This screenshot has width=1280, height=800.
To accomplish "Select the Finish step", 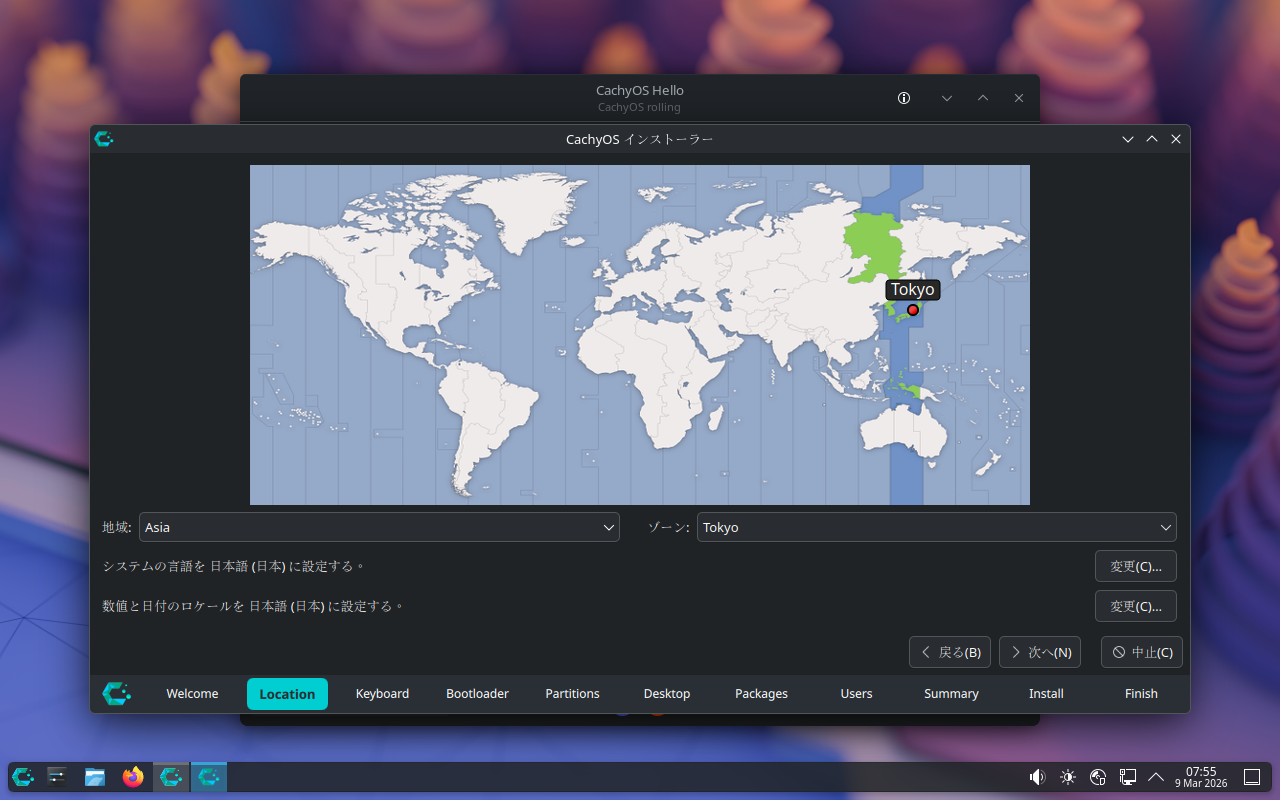I will click(1141, 694).
